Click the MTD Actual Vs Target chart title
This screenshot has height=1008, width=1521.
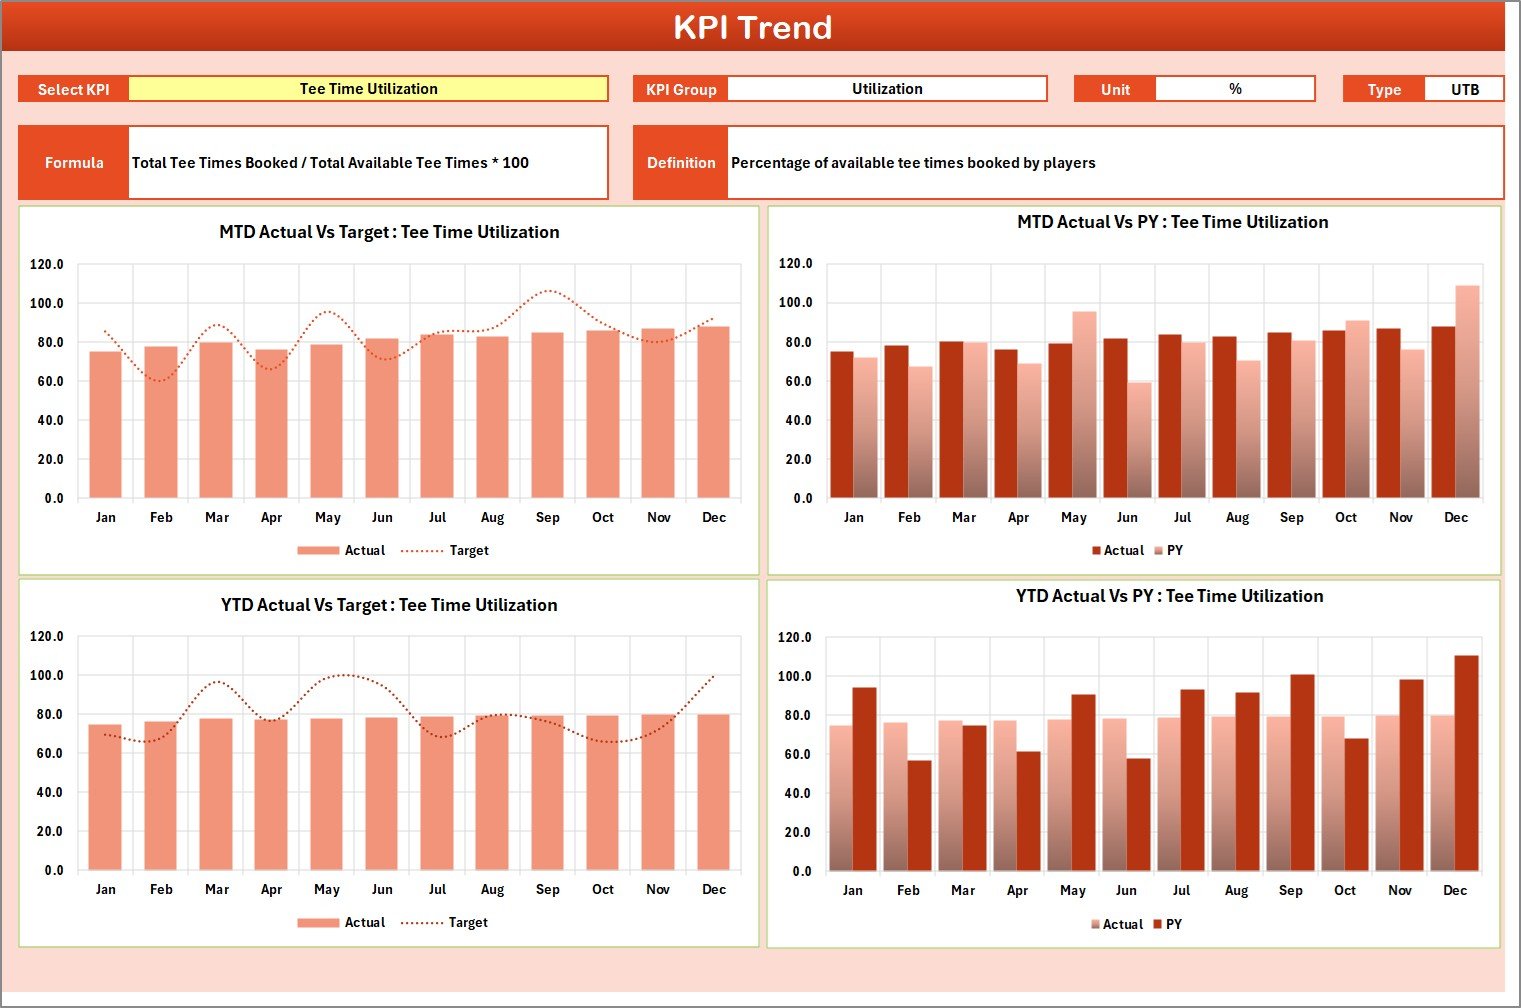tap(389, 231)
